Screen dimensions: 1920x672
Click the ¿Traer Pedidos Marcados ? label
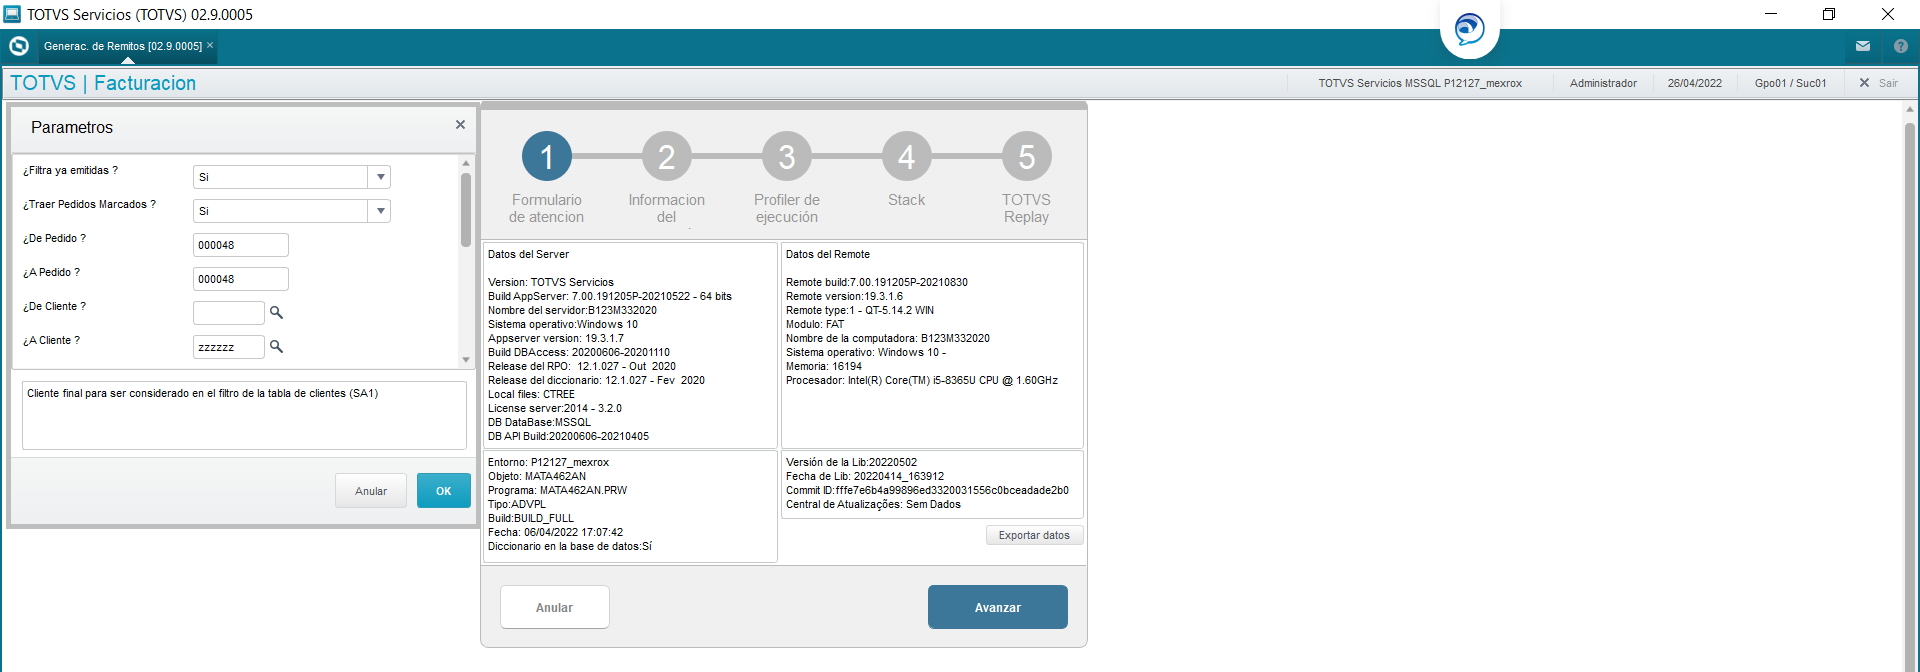point(89,205)
